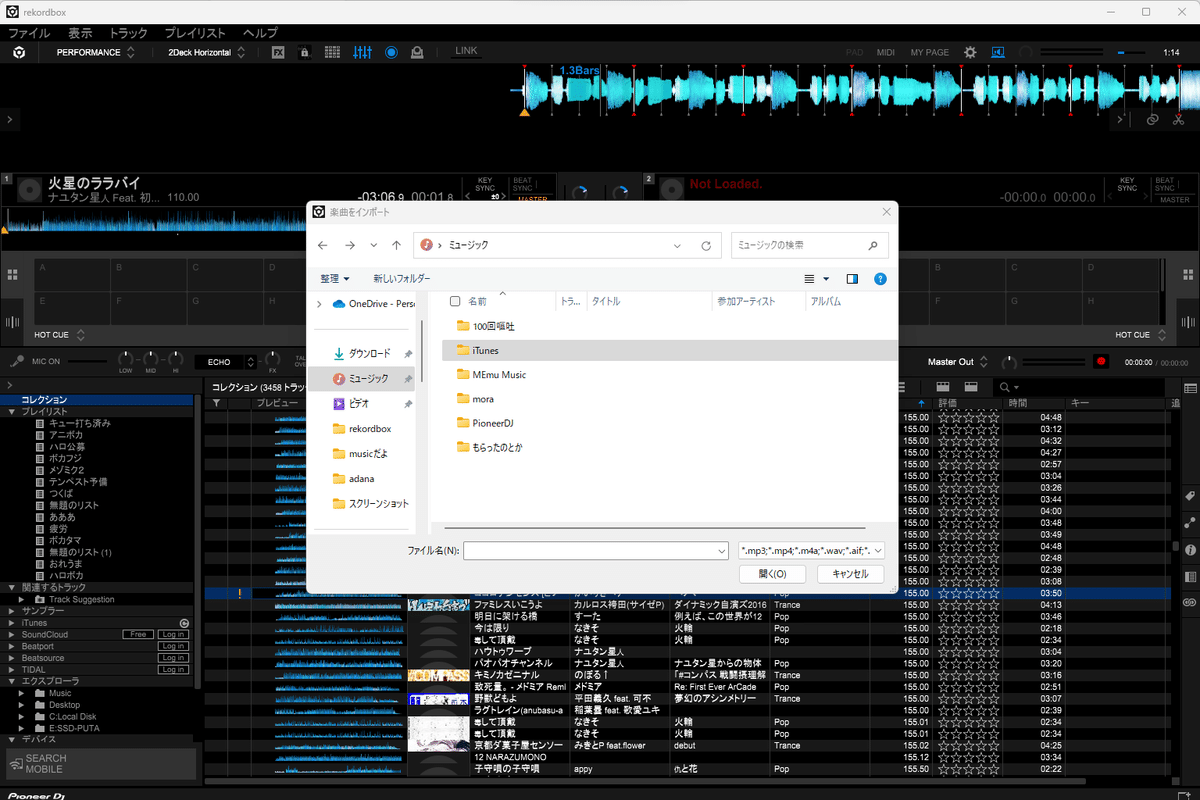Adjust the Master Out level knob
Screen dimensions: 1200x800
[1008, 361]
